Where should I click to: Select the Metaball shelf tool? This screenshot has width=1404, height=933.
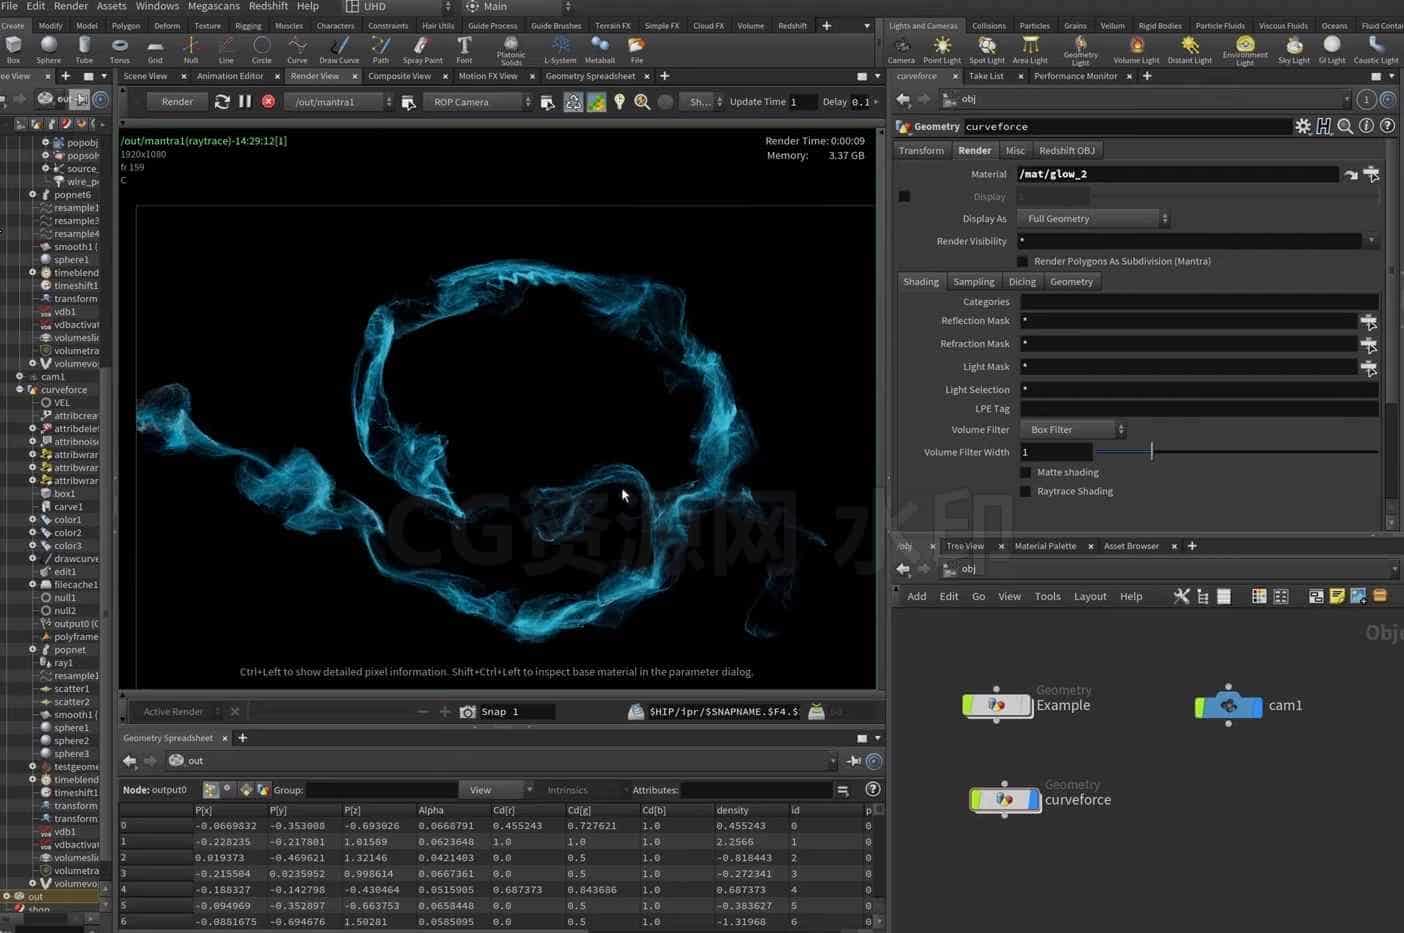tap(600, 50)
